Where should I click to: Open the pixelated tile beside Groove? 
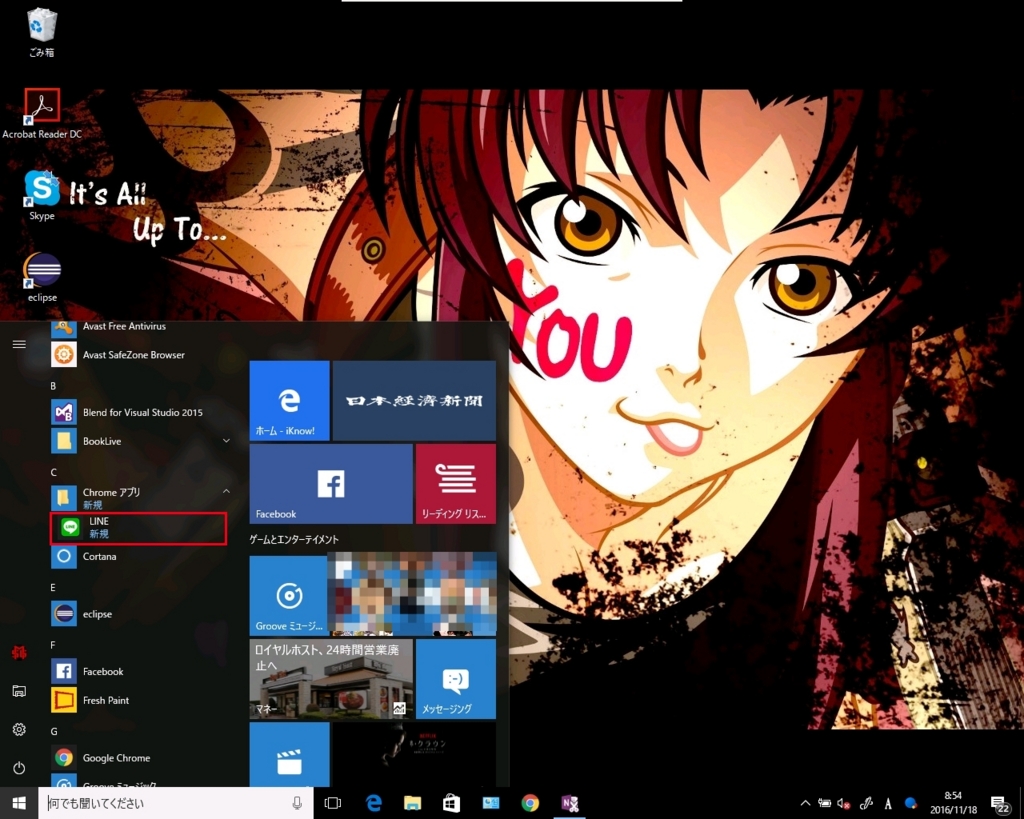[412, 594]
